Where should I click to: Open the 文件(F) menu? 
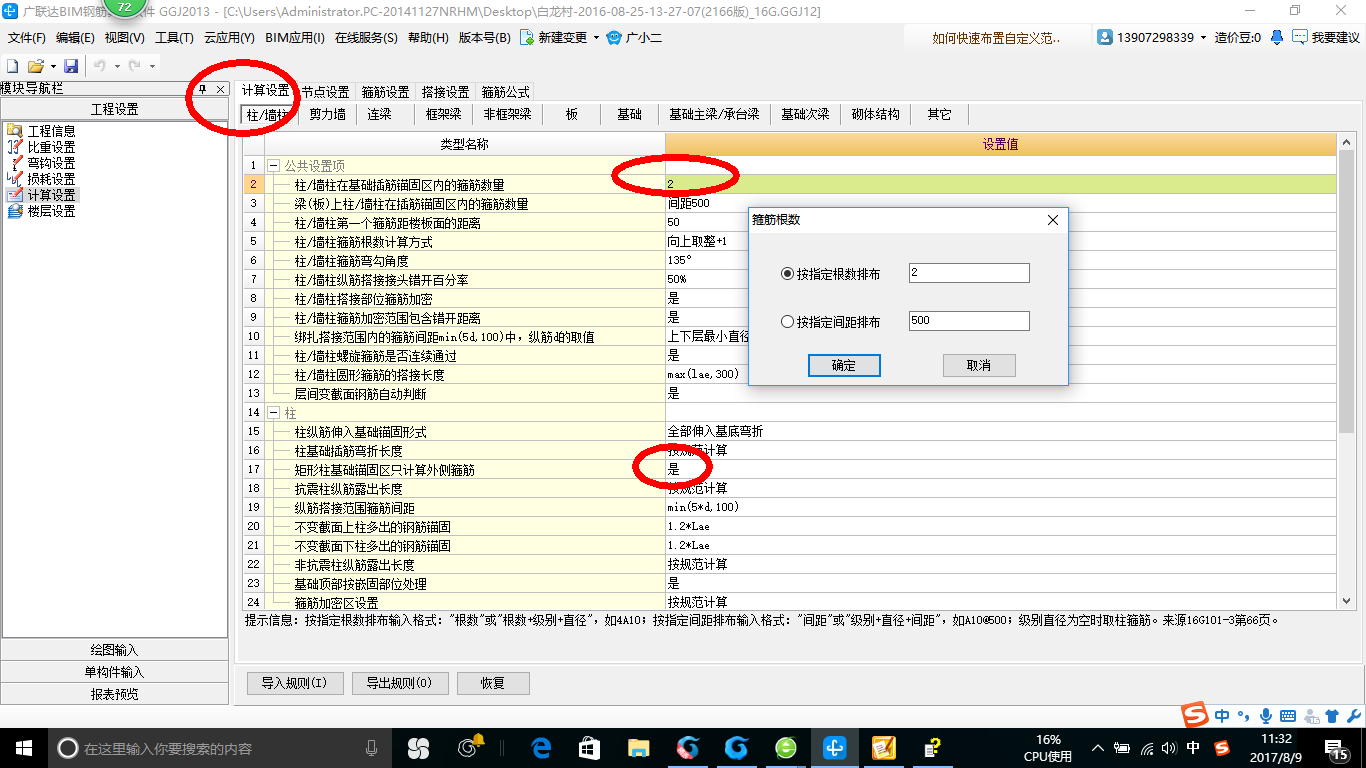[27, 38]
